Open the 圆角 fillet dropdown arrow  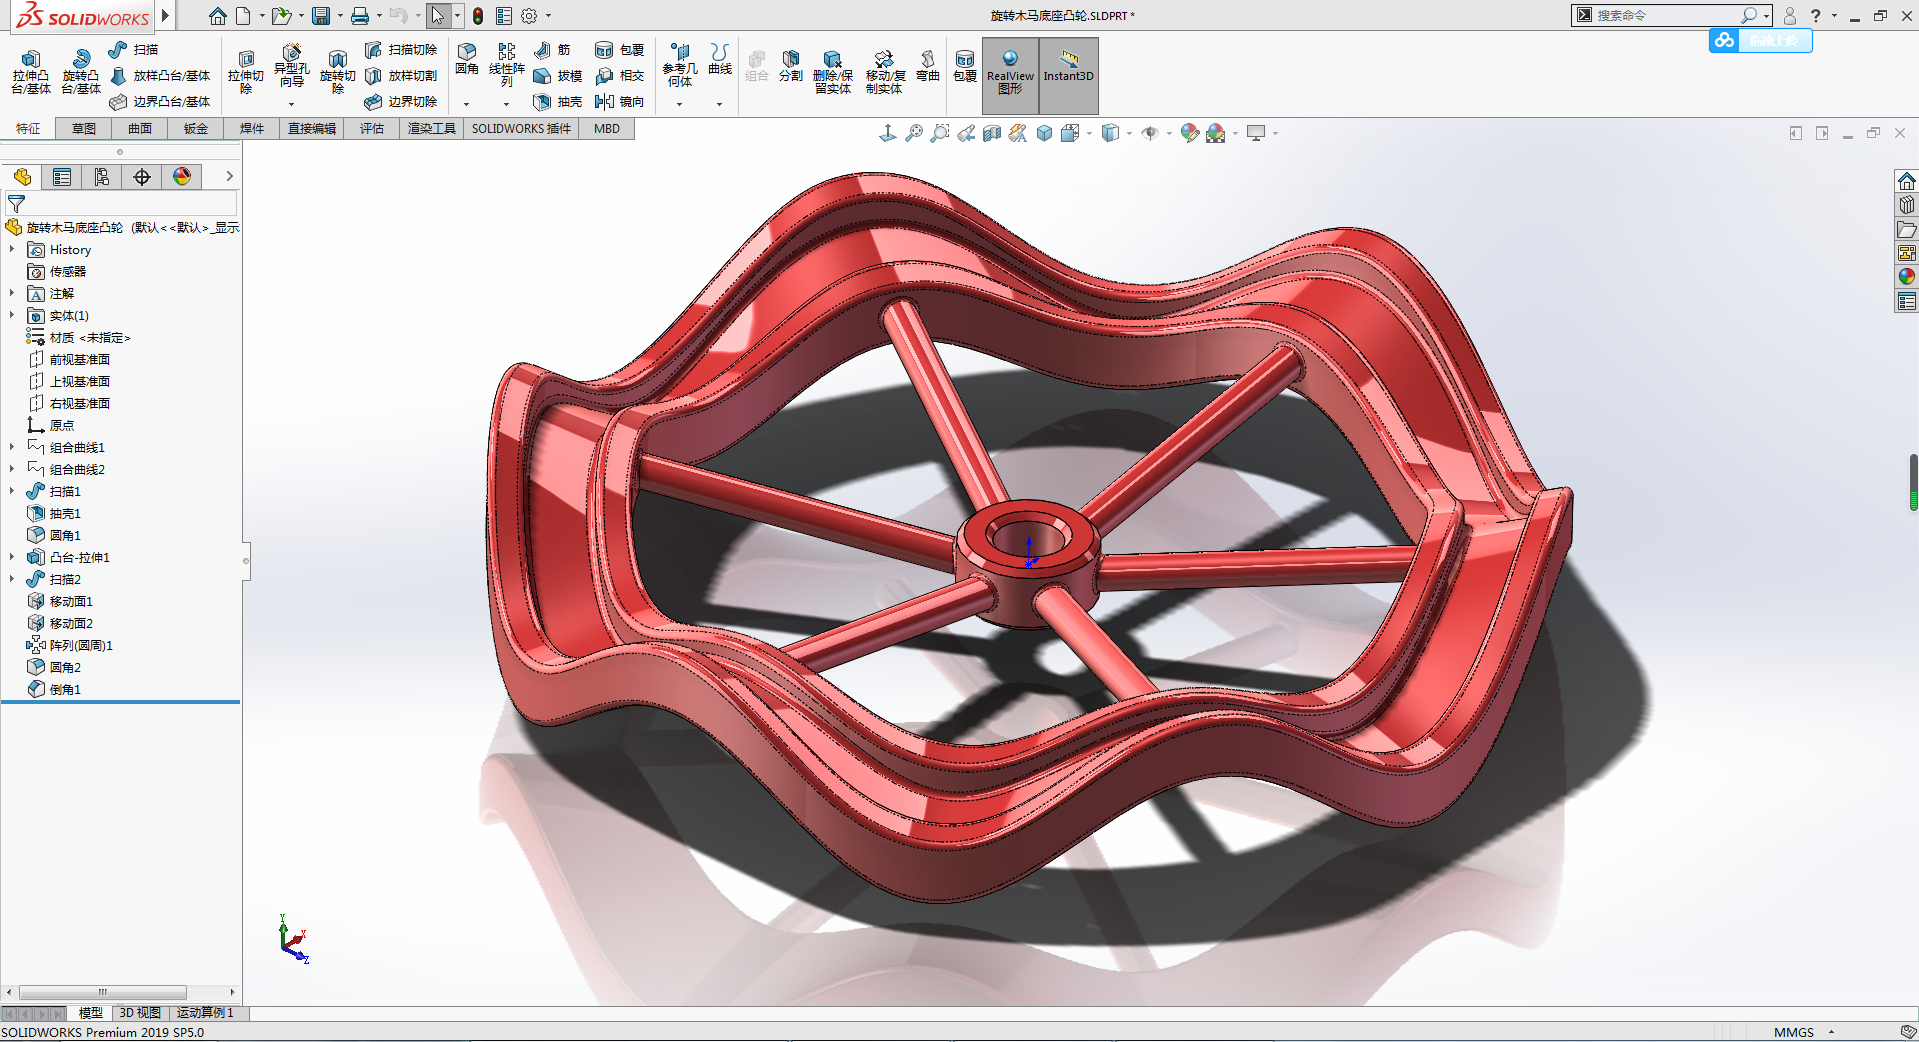point(466,104)
